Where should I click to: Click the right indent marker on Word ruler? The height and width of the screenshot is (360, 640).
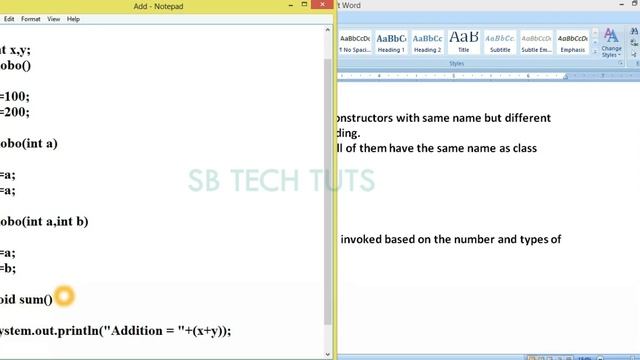coord(565,76)
